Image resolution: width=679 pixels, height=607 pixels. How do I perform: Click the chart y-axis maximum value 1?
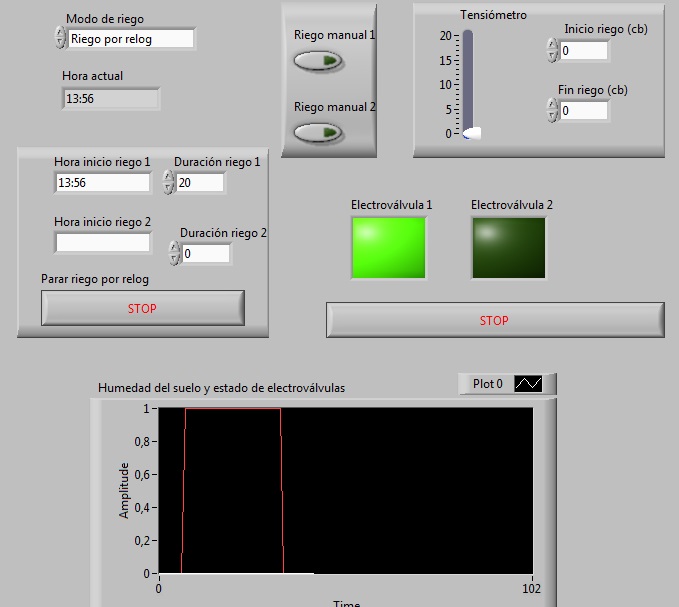coord(146,408)
